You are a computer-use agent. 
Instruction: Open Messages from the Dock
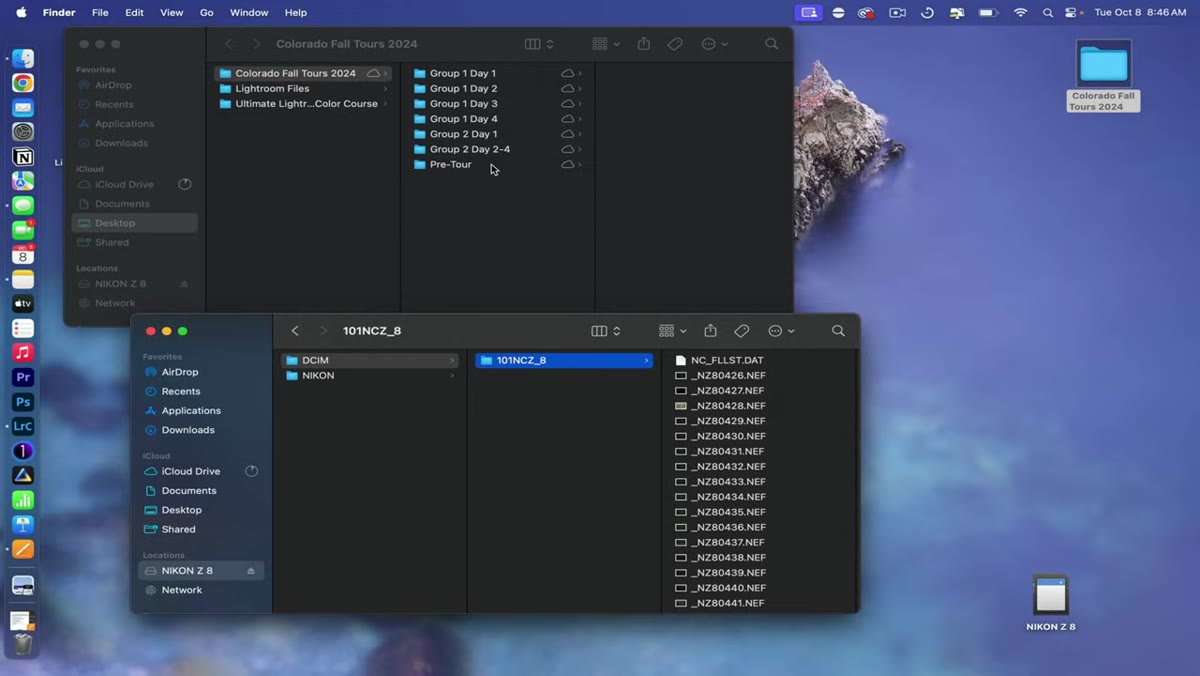click(x=23, y=206)
